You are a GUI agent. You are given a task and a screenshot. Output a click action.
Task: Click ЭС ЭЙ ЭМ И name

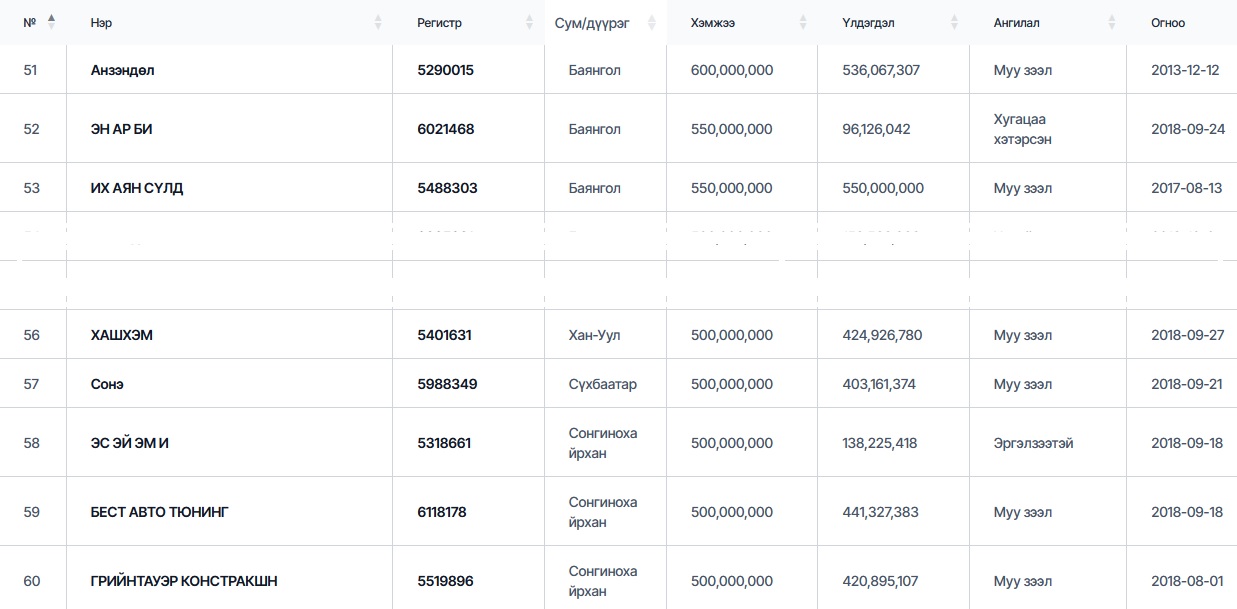(129, 443)
